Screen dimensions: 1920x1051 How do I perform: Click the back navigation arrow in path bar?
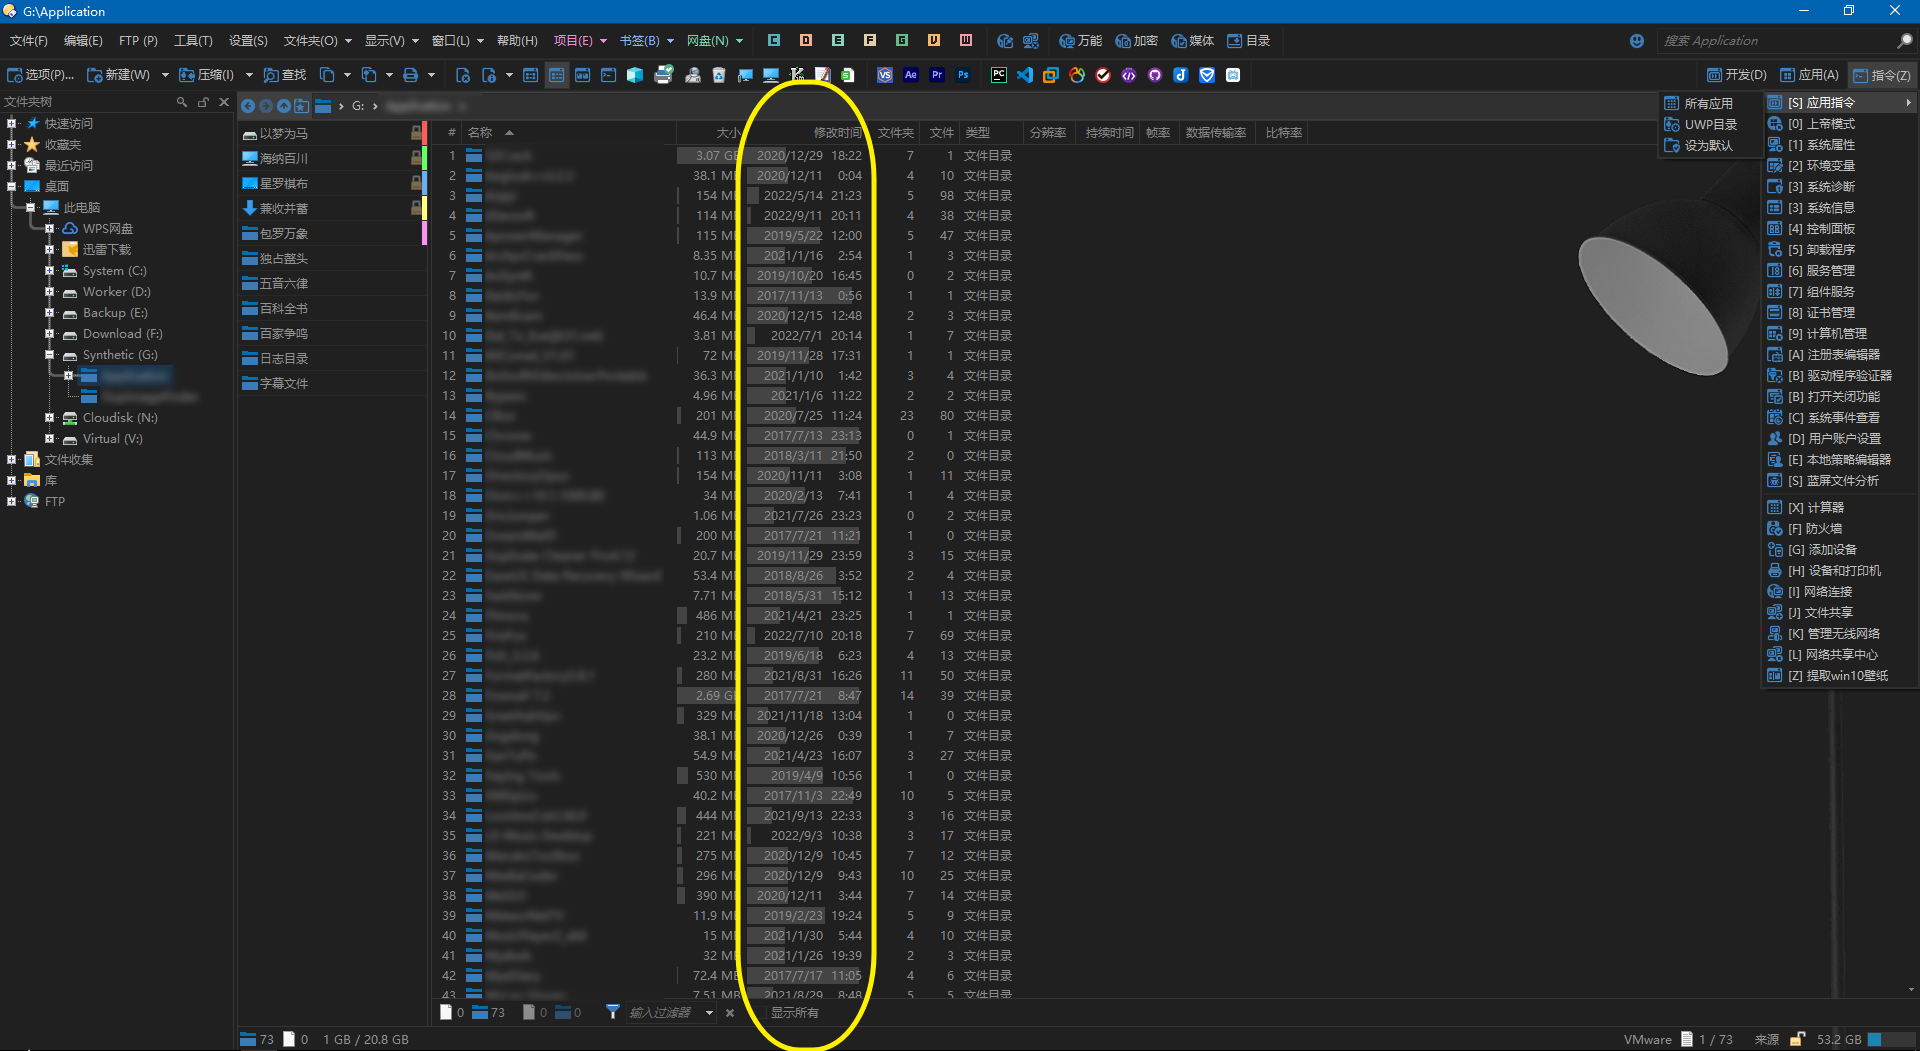click(x=248, y=106)
